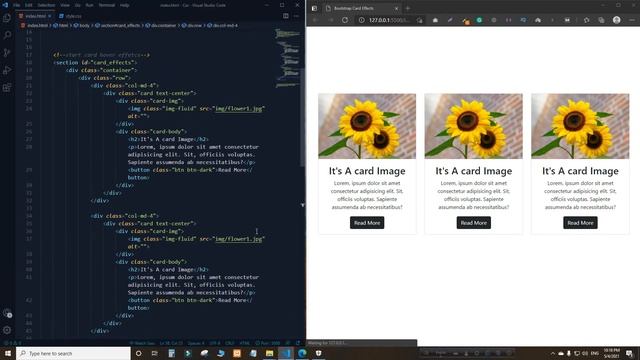
Task: Open the vertical tabs icon in browser
Action: click(x=314, y=8)
